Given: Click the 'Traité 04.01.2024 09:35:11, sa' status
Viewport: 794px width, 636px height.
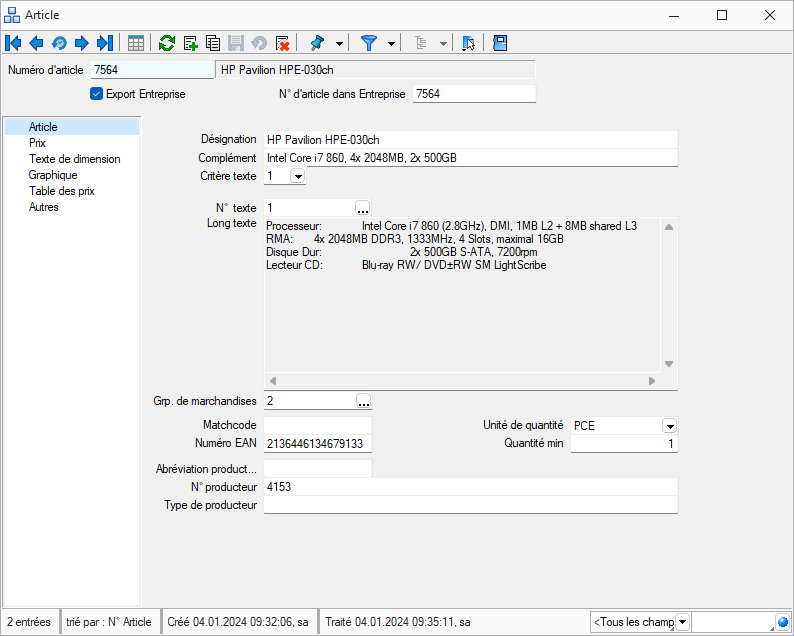Looking at the screenshot, I should (398, 622).
